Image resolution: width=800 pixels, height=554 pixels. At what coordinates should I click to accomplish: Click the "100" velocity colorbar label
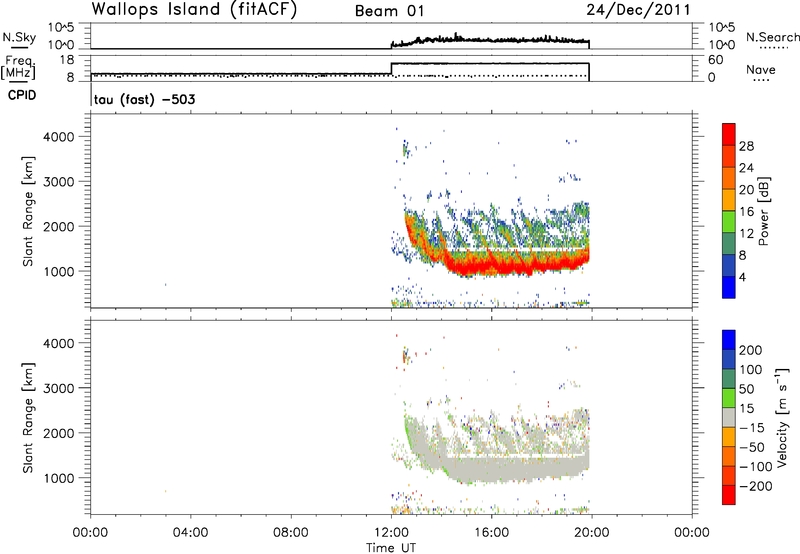point(751,369)
